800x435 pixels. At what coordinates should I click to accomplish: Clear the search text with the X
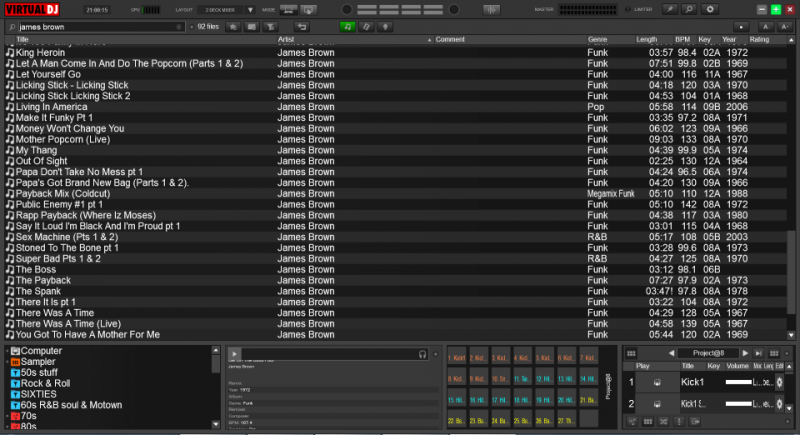[x=179, y=27]
